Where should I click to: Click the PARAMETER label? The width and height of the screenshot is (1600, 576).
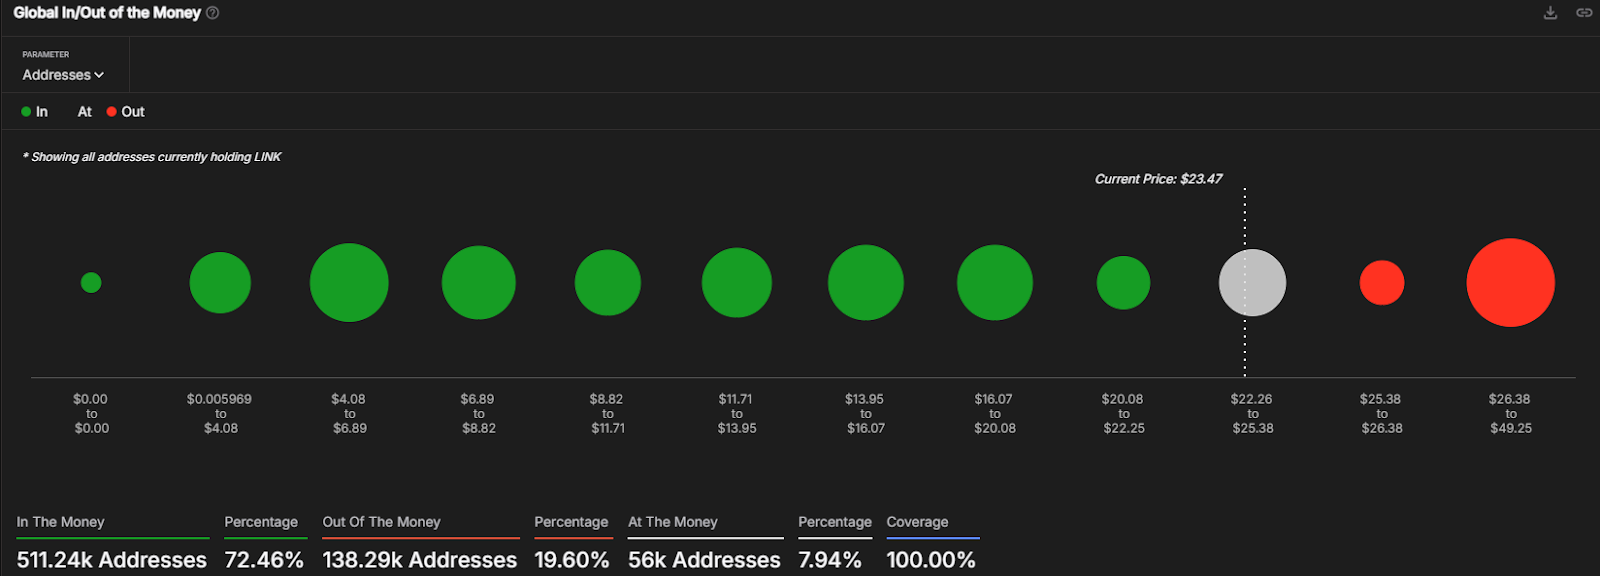[x=46, y=55]
